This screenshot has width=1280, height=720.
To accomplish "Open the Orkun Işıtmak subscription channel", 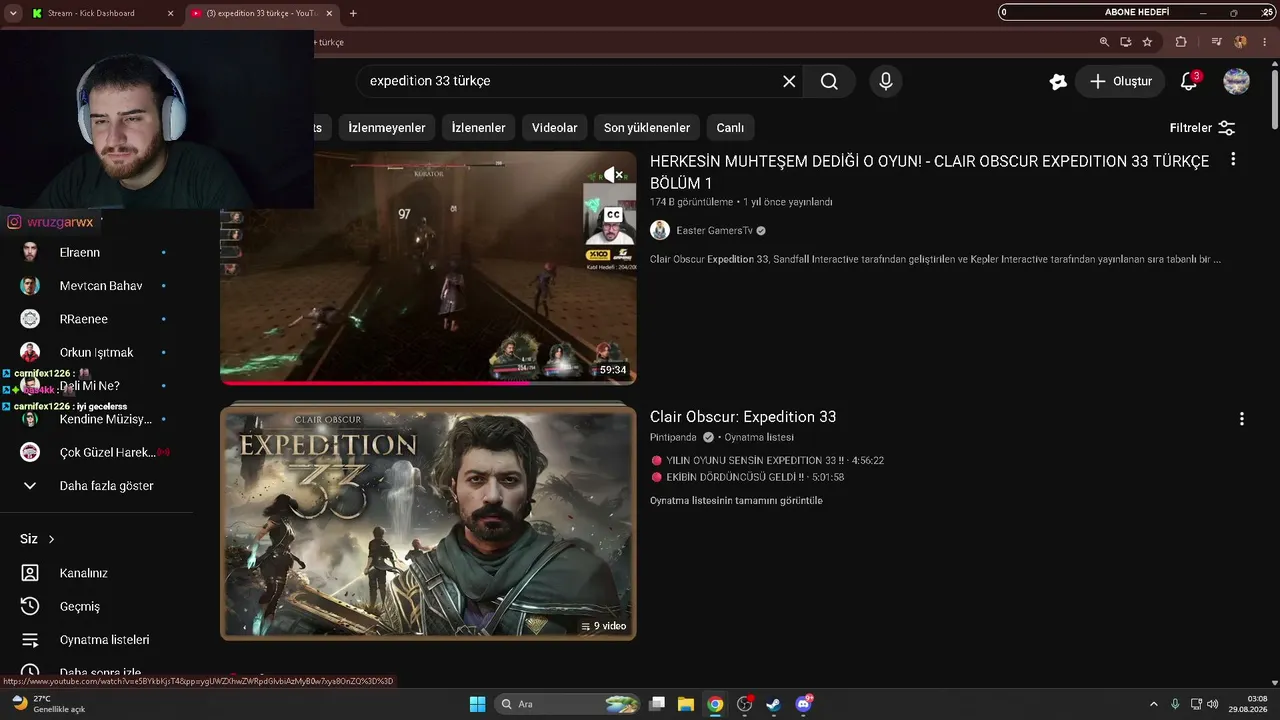I will pyautogui.click(x=95, y=352).
